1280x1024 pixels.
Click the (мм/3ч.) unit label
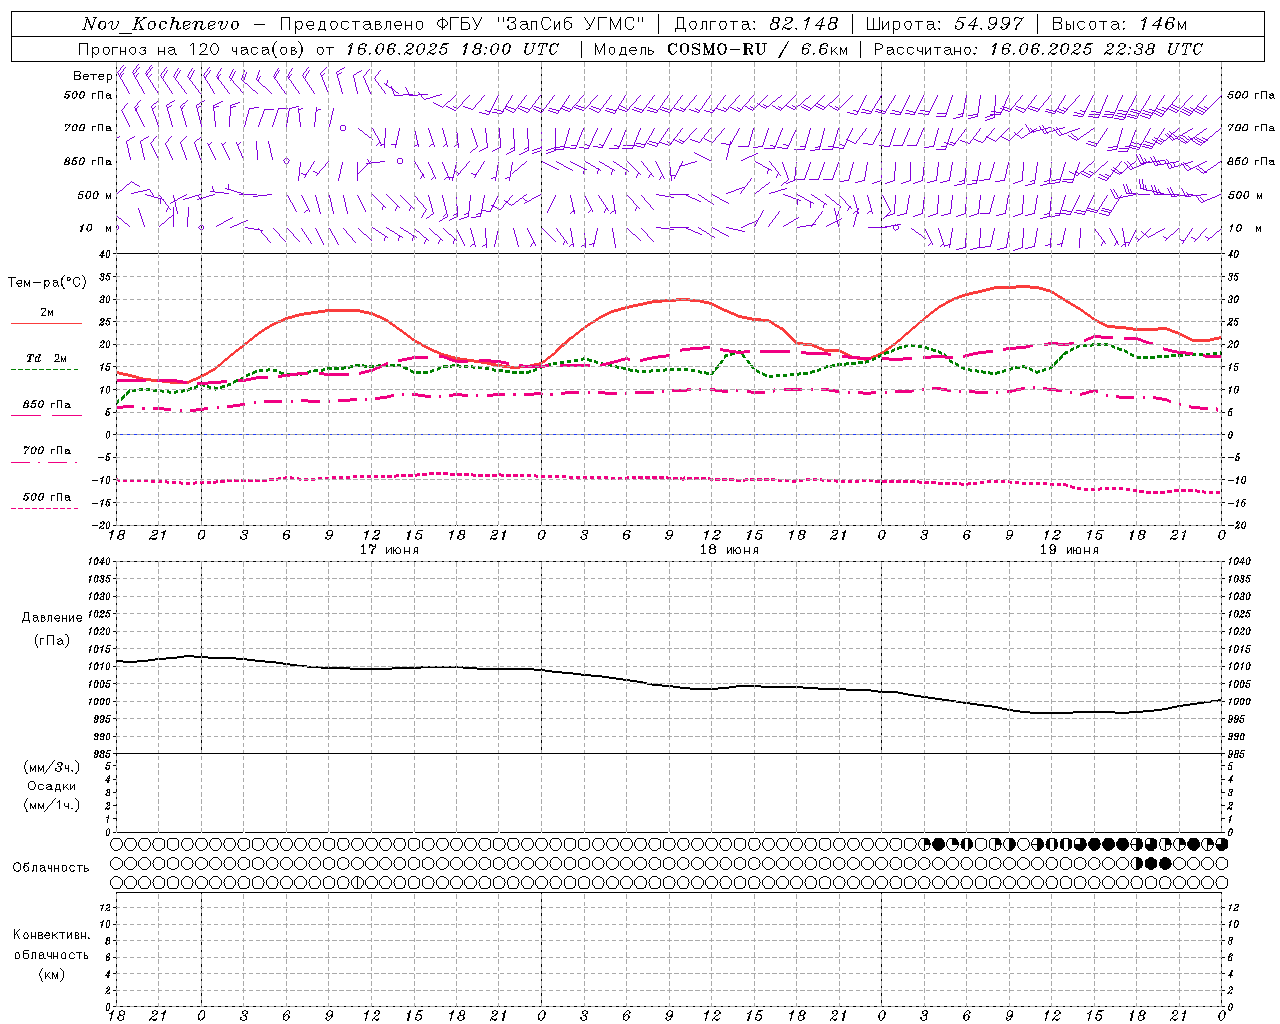(x=52, y=767)
